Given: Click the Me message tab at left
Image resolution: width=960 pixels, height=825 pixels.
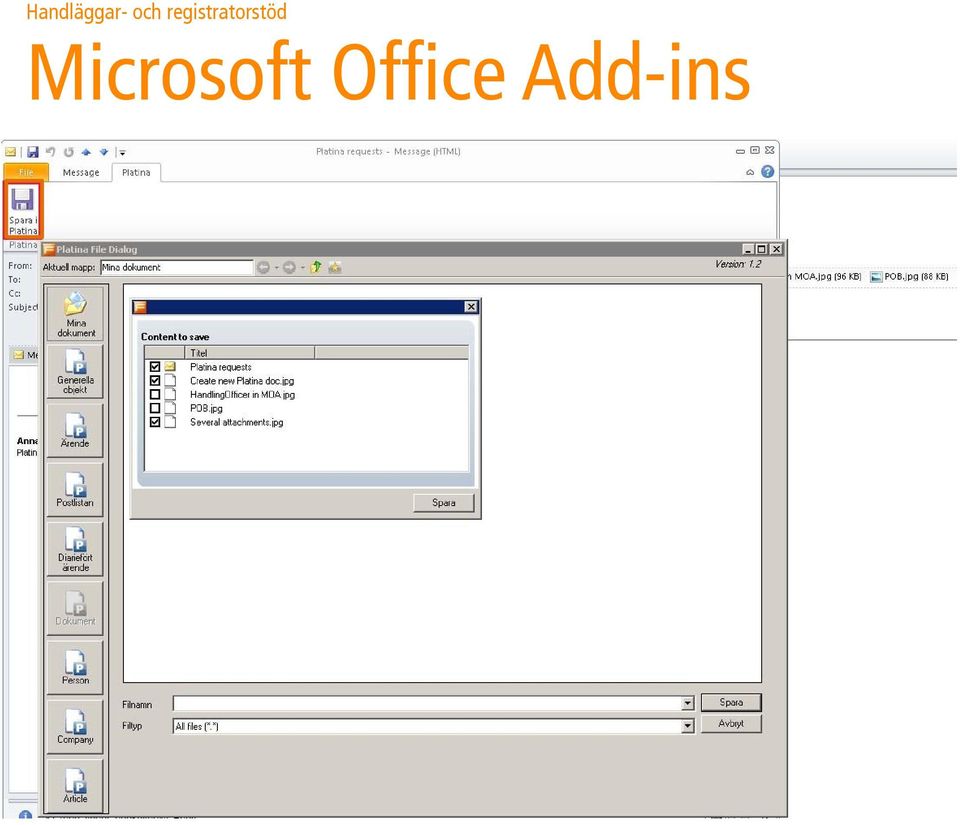Looking at the screenshot, I should pos(24,355).
